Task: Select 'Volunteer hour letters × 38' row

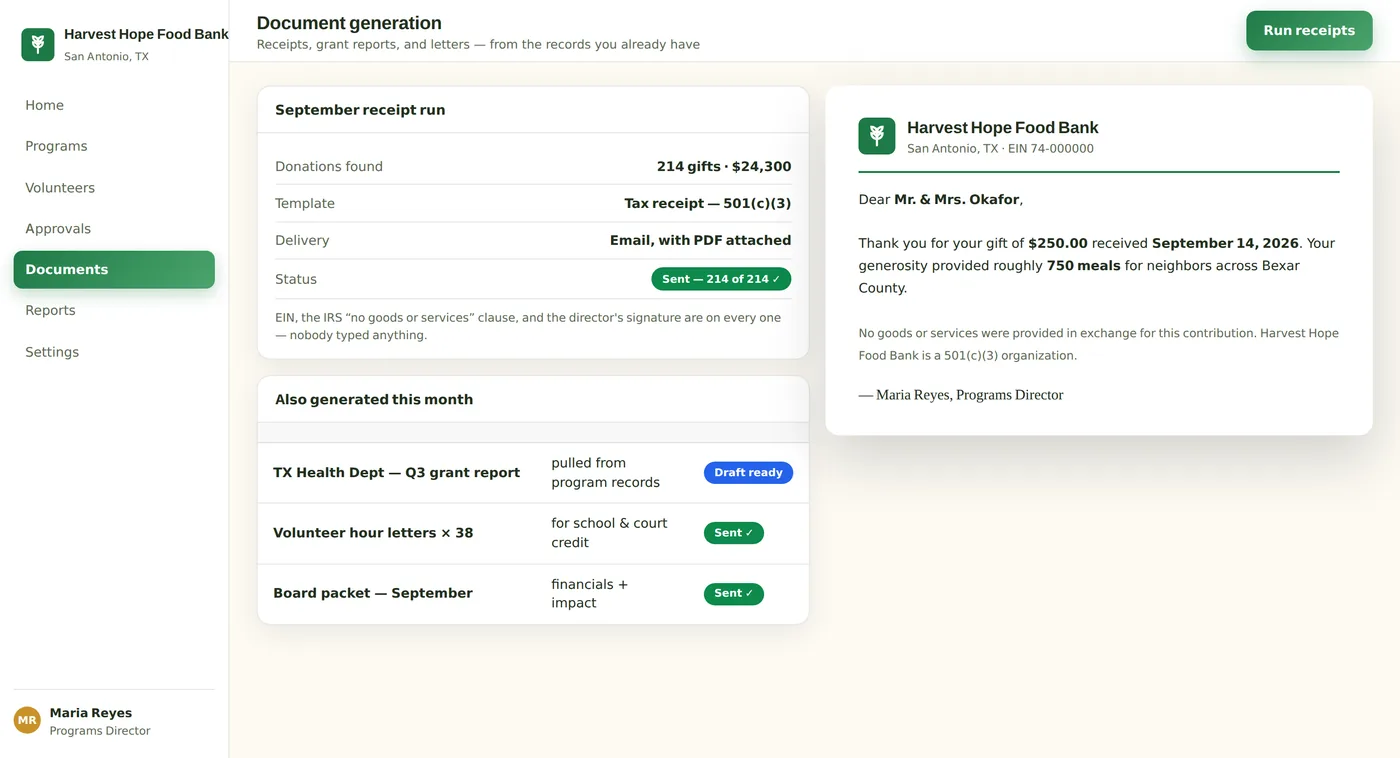Action: click(x=533, y=533)
